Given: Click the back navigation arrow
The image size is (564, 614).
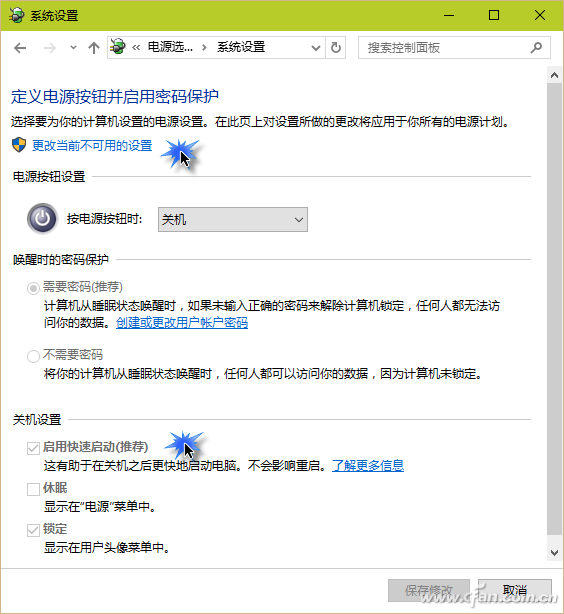Looking at the screenshot, I should (20, 48).
